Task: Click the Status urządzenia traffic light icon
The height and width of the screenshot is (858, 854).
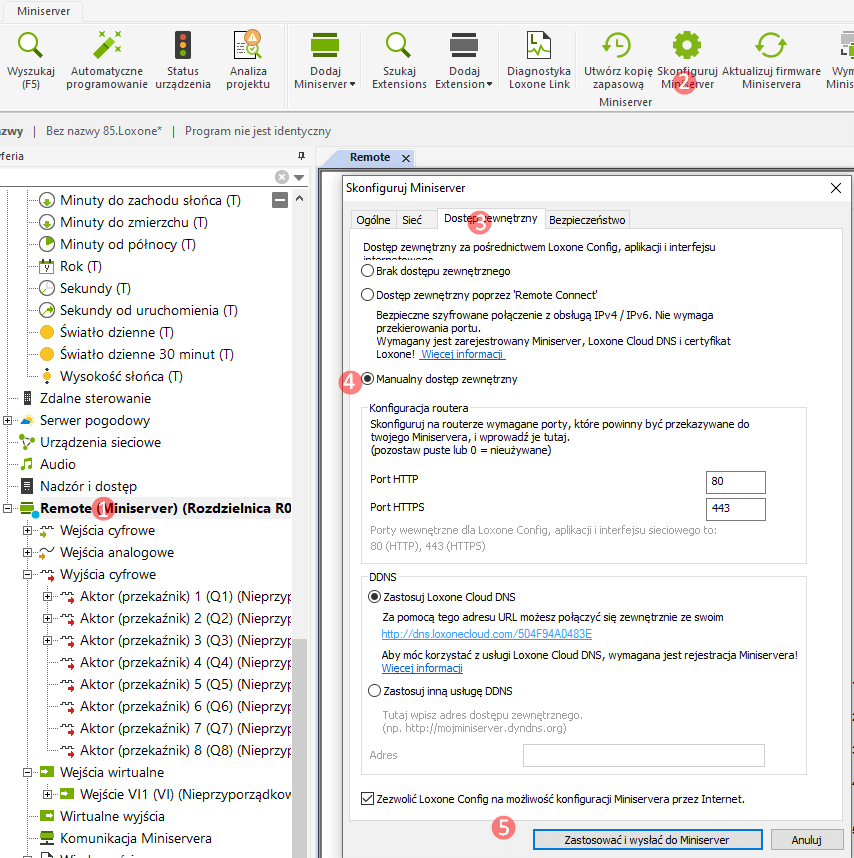Action: (x=183, y=46)
